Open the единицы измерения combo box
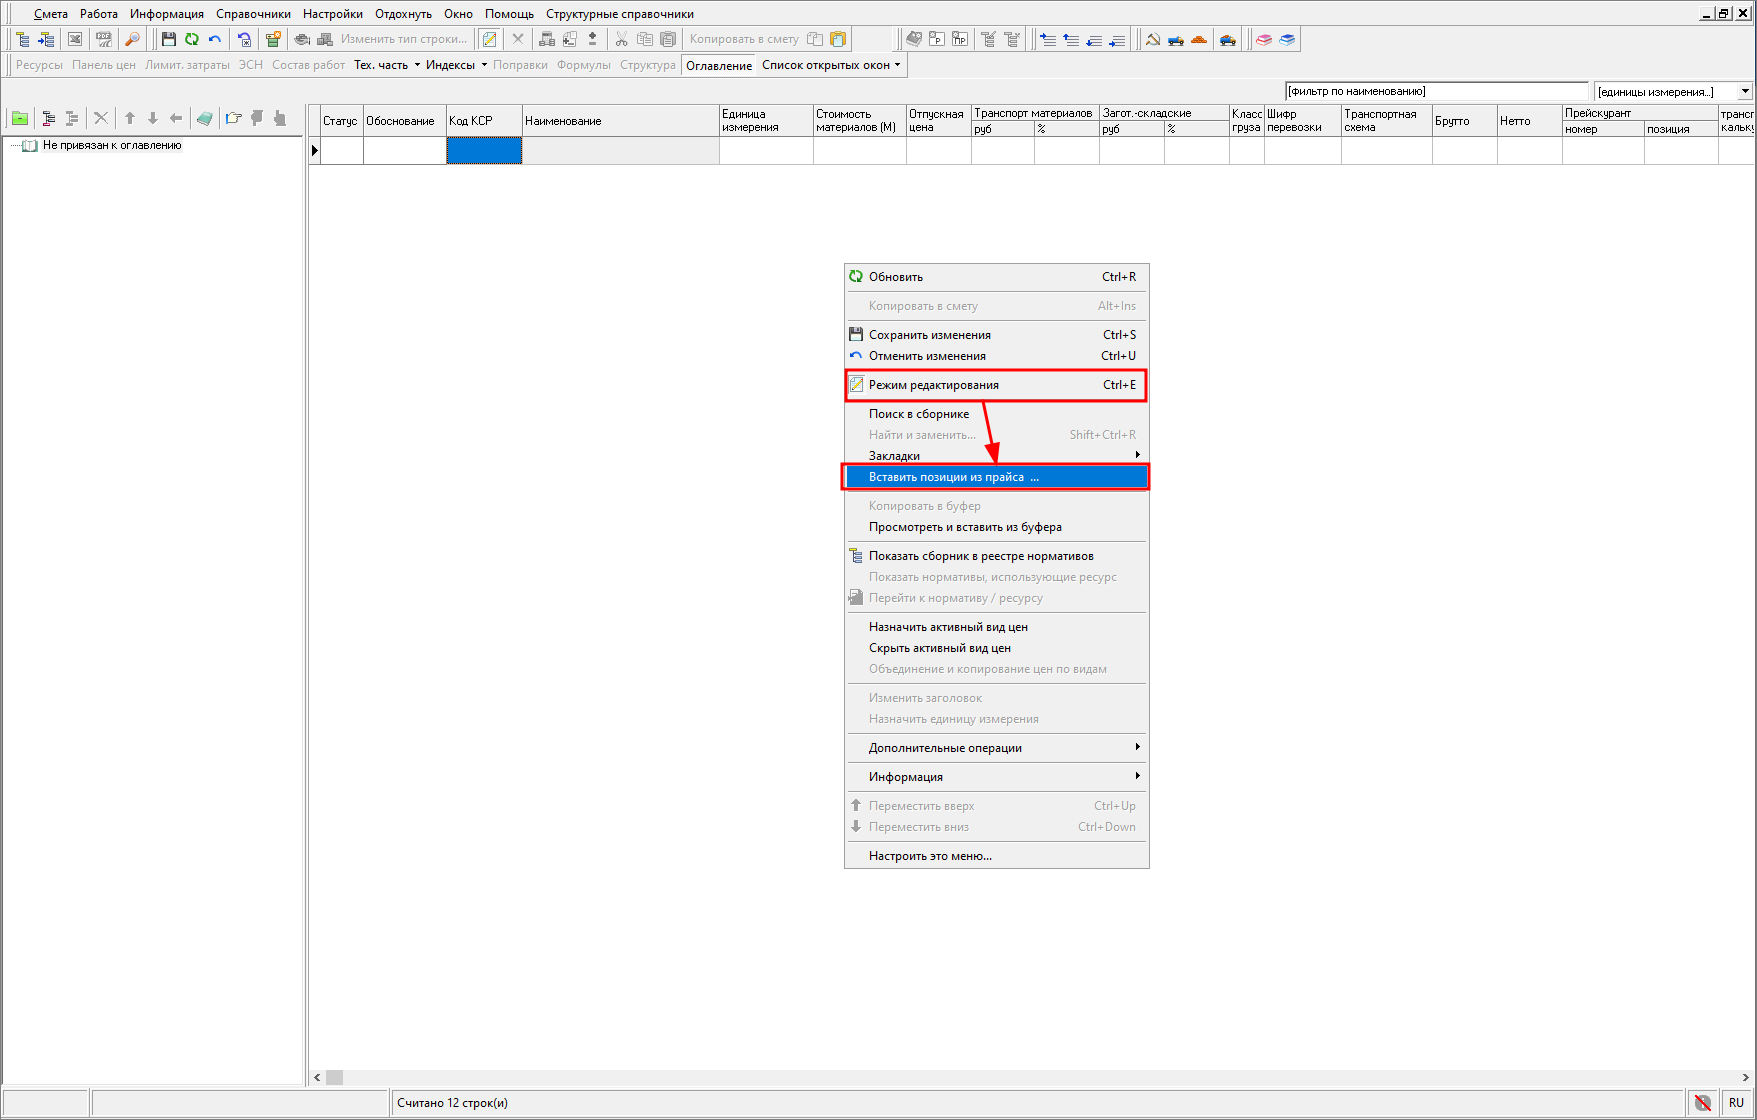The width and height of the screenshot is (1757, 1120). pos(1744,91)
